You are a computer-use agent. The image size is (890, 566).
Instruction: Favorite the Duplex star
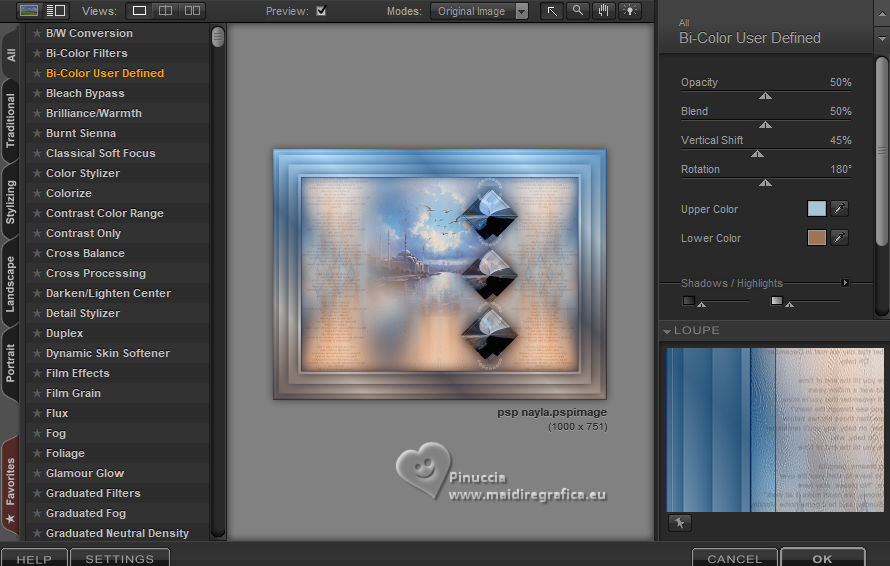tap(37, 333)
